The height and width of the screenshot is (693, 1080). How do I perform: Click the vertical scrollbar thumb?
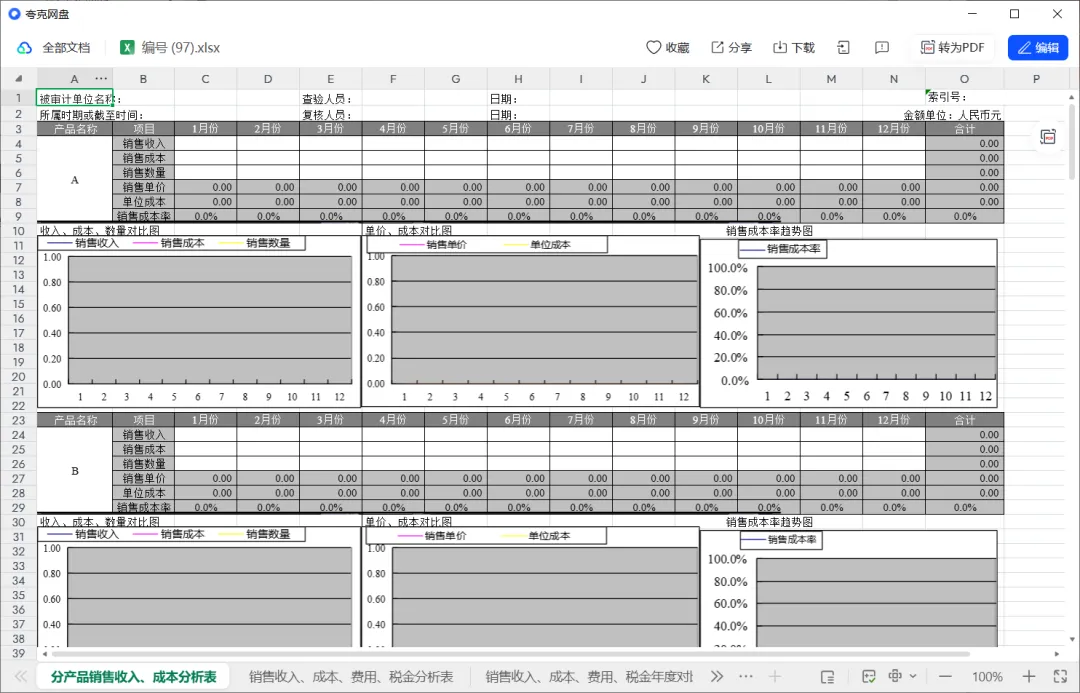(1071, 141)
